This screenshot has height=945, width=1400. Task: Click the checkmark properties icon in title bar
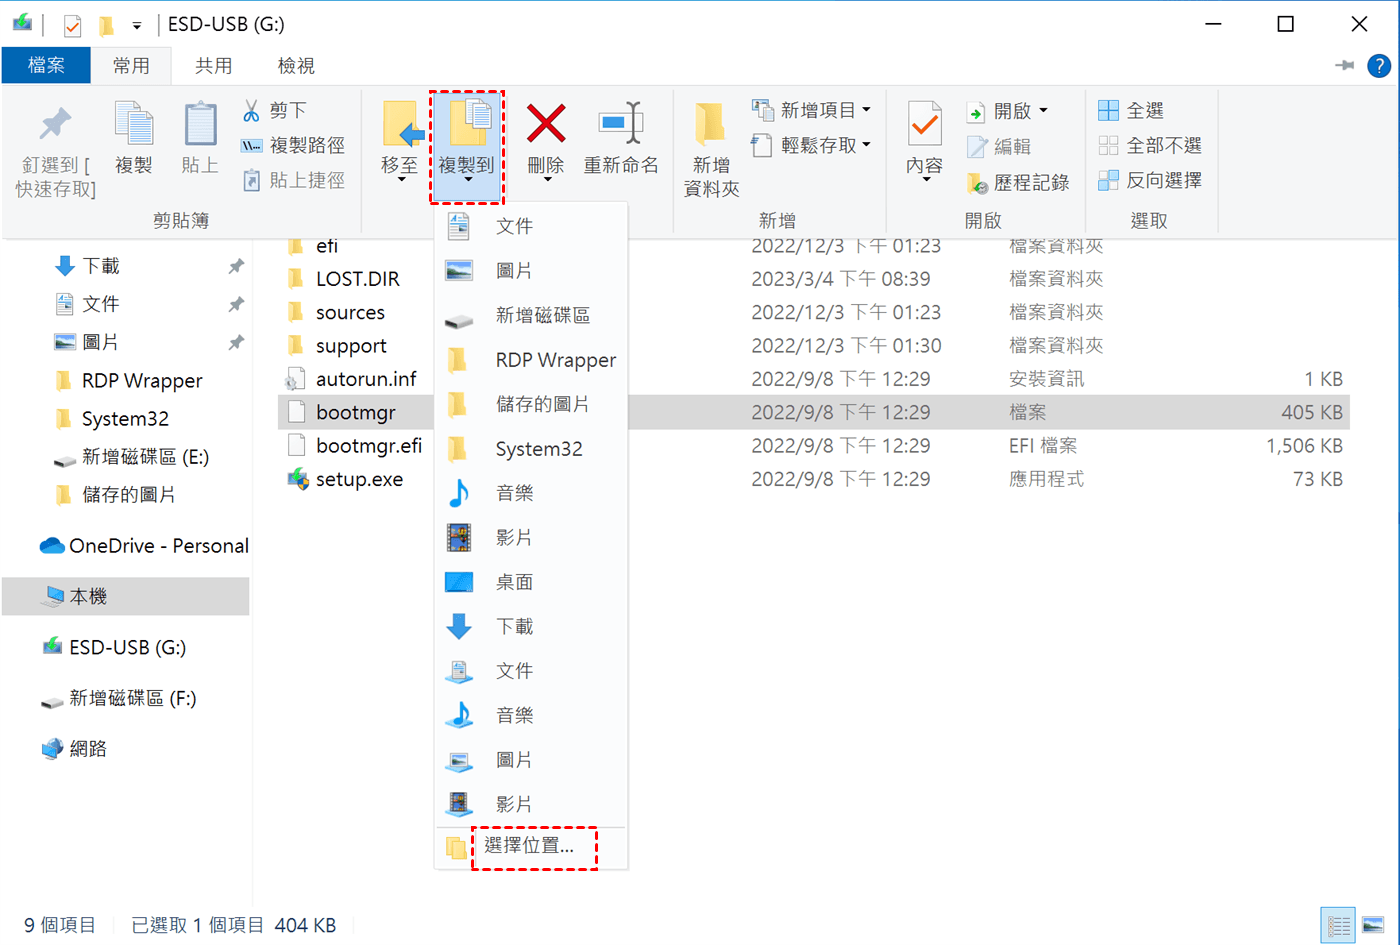[72, 25]
